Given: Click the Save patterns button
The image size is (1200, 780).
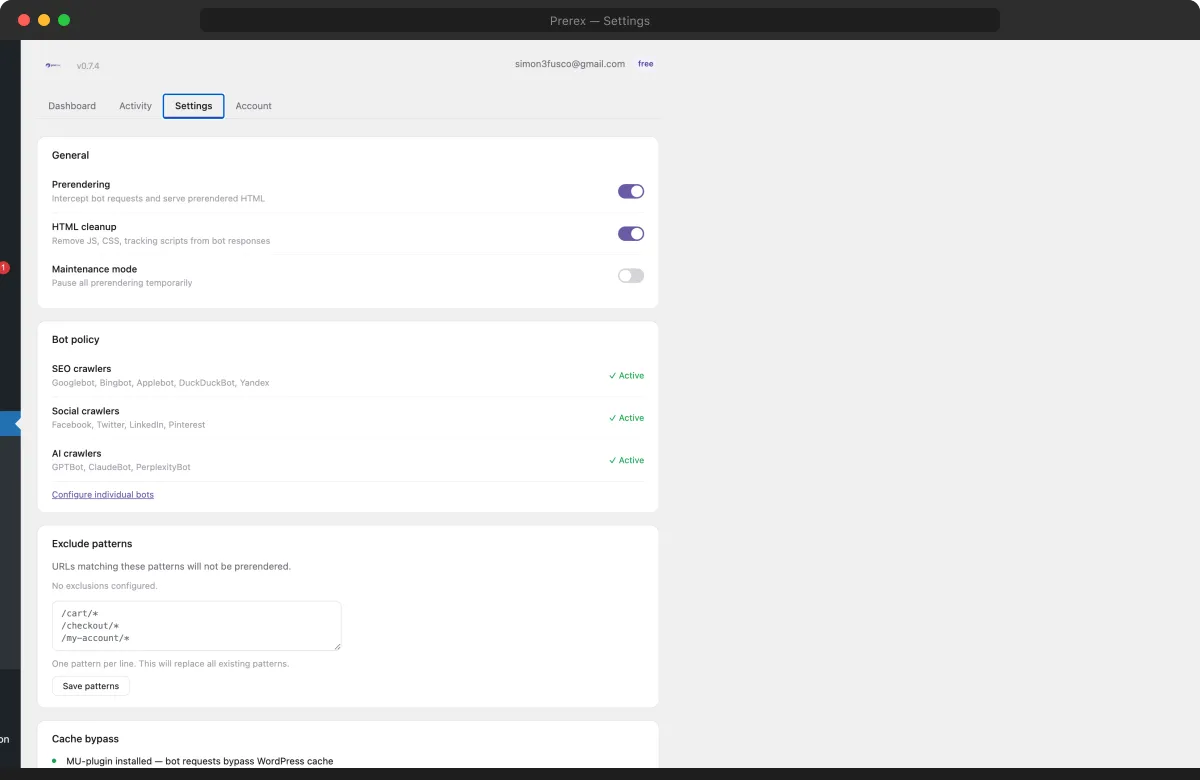Looking at the screenshot, I should (90, 685).
